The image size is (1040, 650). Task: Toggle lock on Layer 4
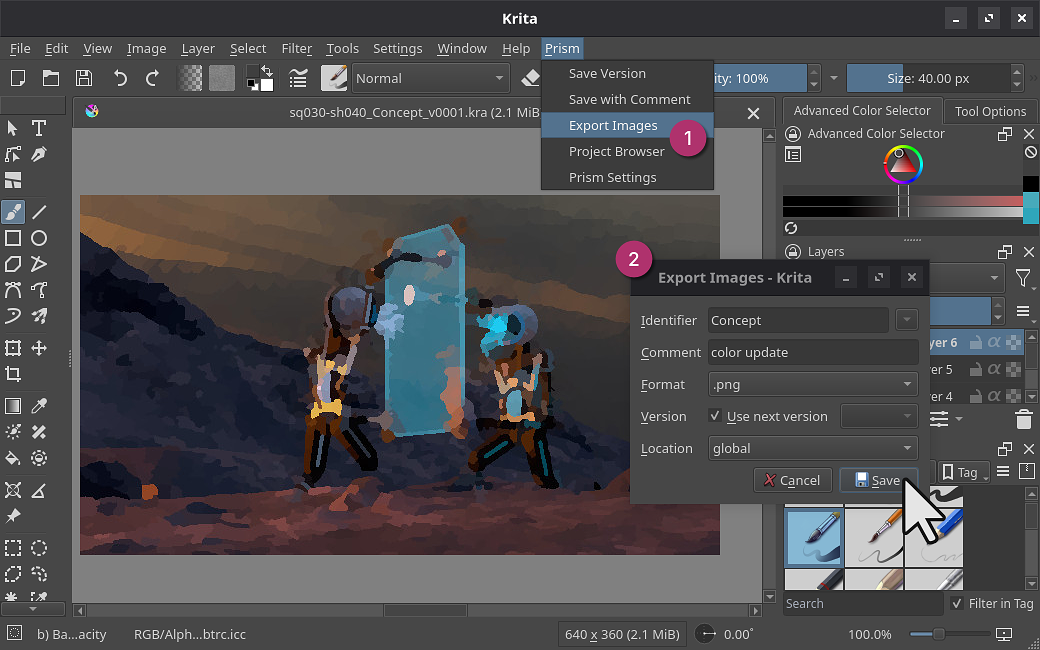tap(975, 396)
